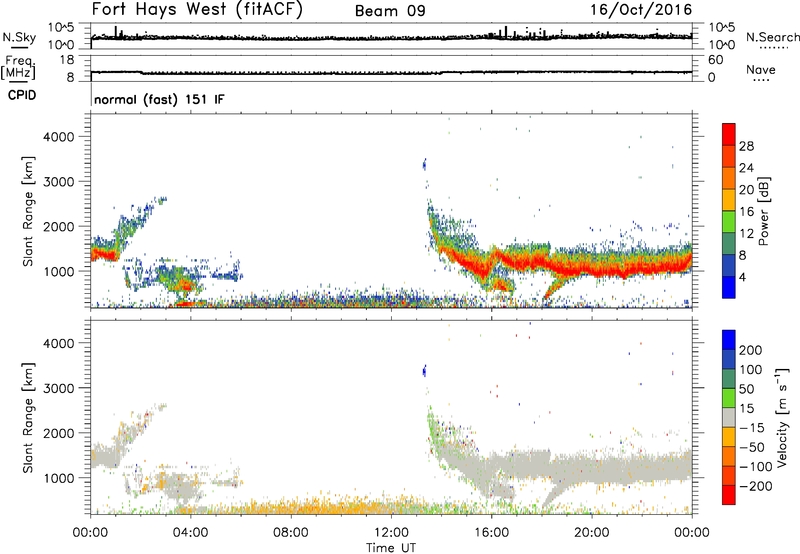The image size is (800, 554).
Task: Click the '18' frequency axis tick label
Action: point(67,60)
